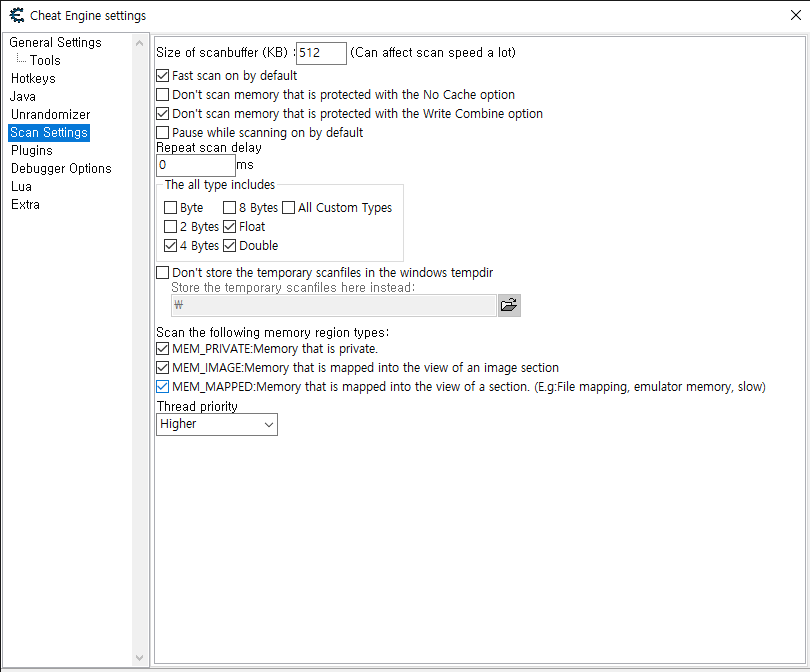Click the folder browse icon for scanfiles path
This screenshot has width=810, height=672.
click(509, 305)
